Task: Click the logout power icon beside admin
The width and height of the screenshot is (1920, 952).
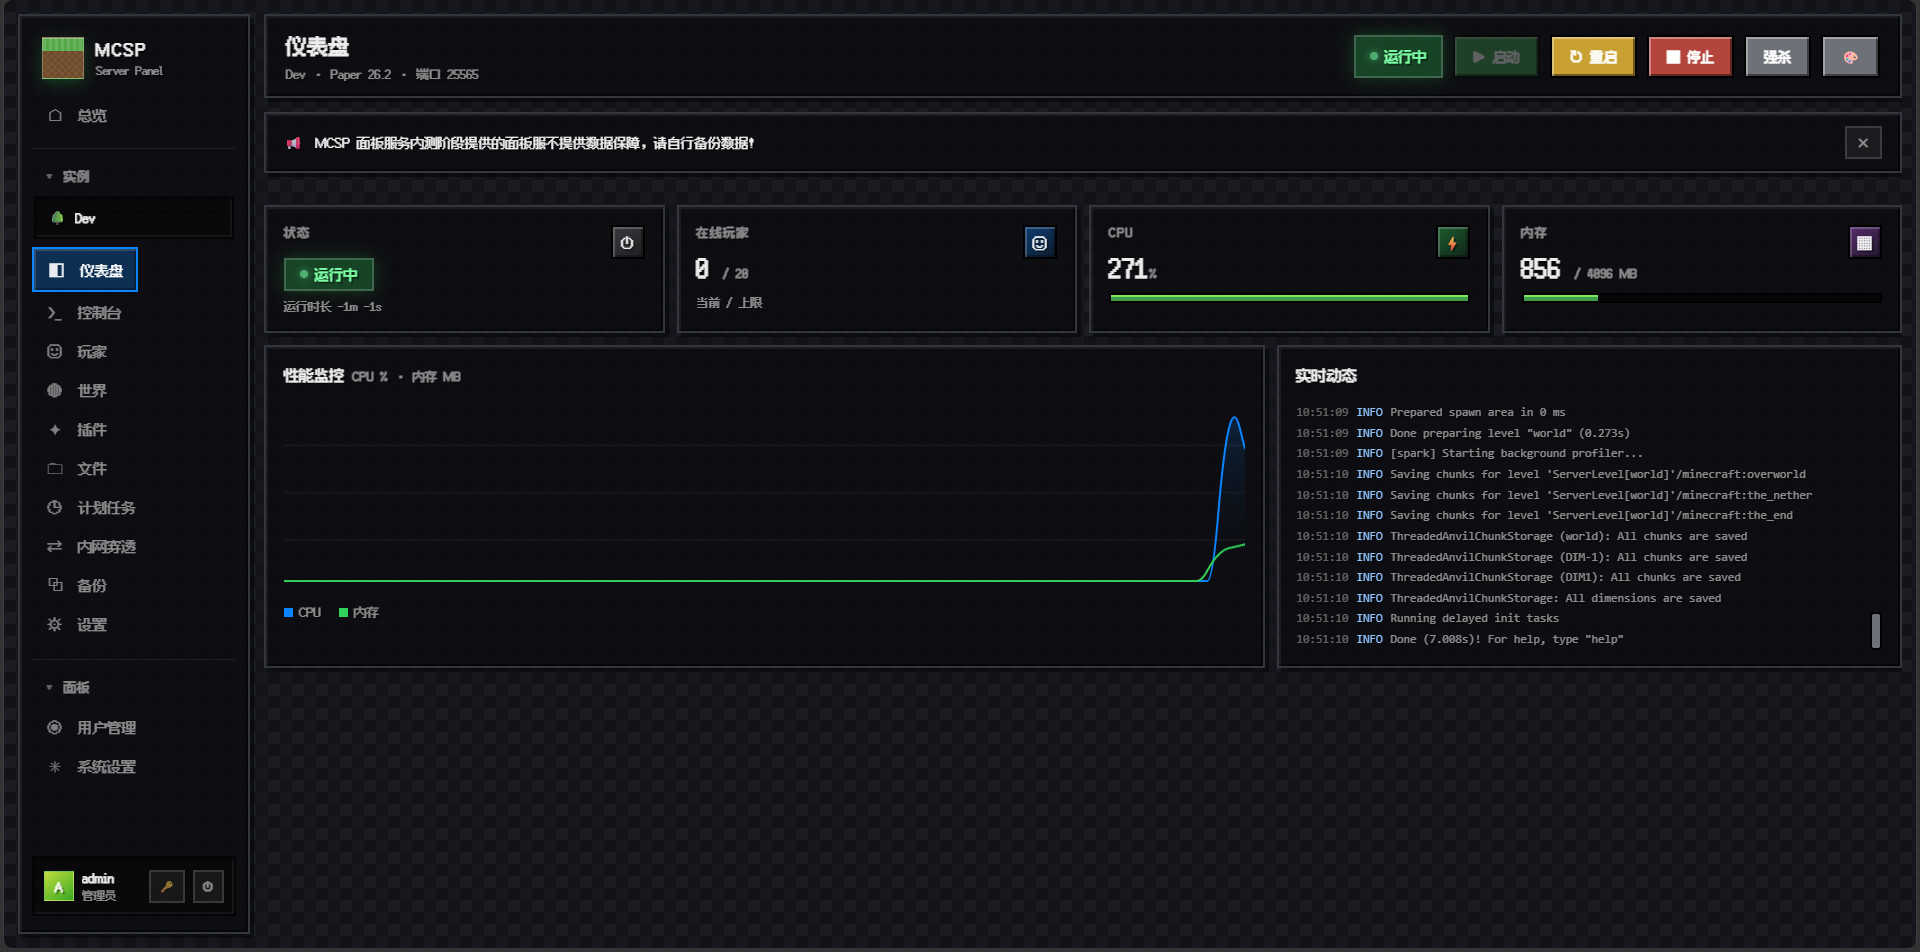Action: pyautogui.click(x=208, y=887)
